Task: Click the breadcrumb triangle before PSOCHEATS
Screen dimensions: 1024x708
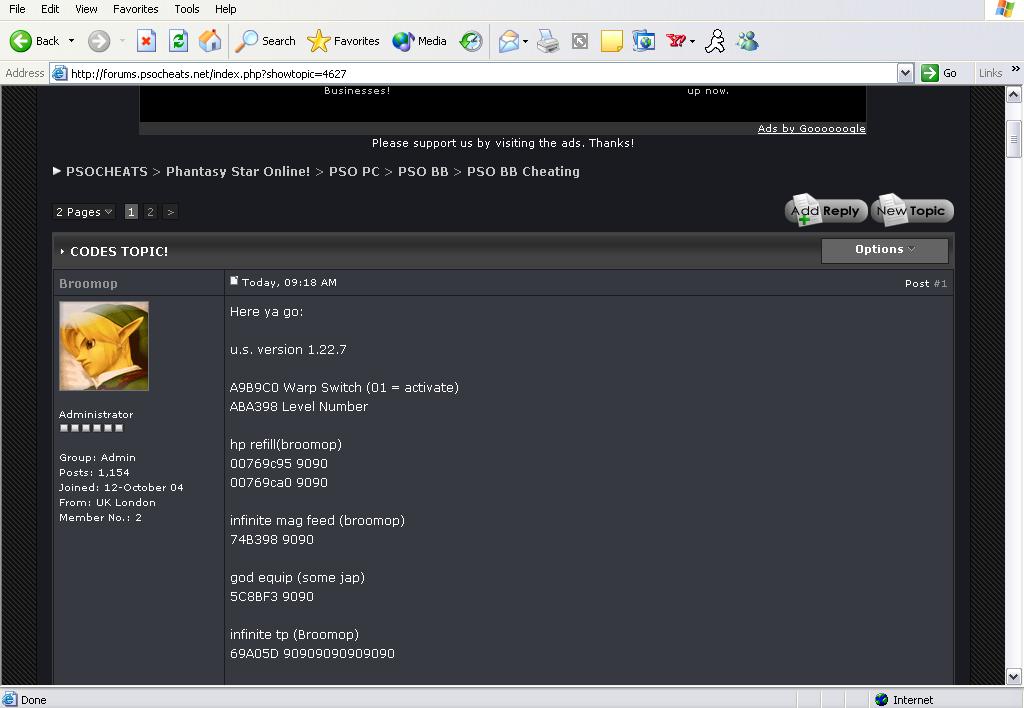Action: pos(57,171)
